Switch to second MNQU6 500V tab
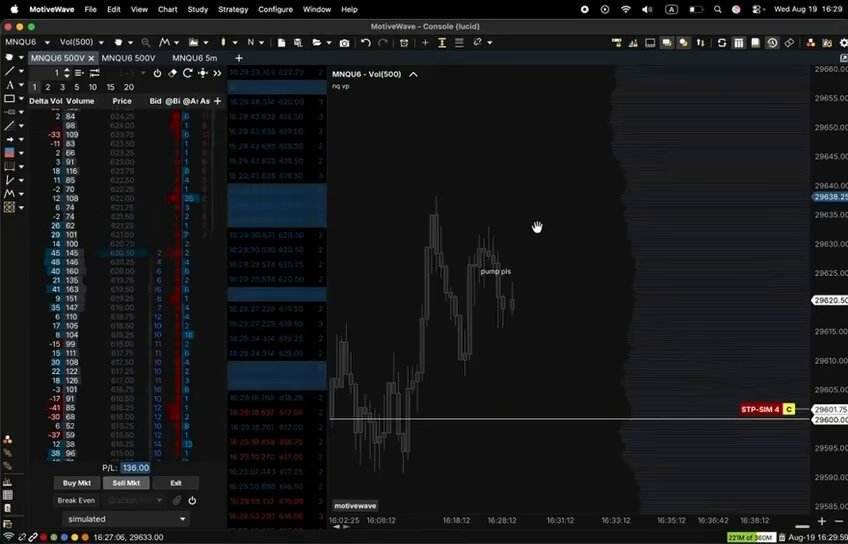This screenshot has height=544, width=848. click(x=128, y=58)
